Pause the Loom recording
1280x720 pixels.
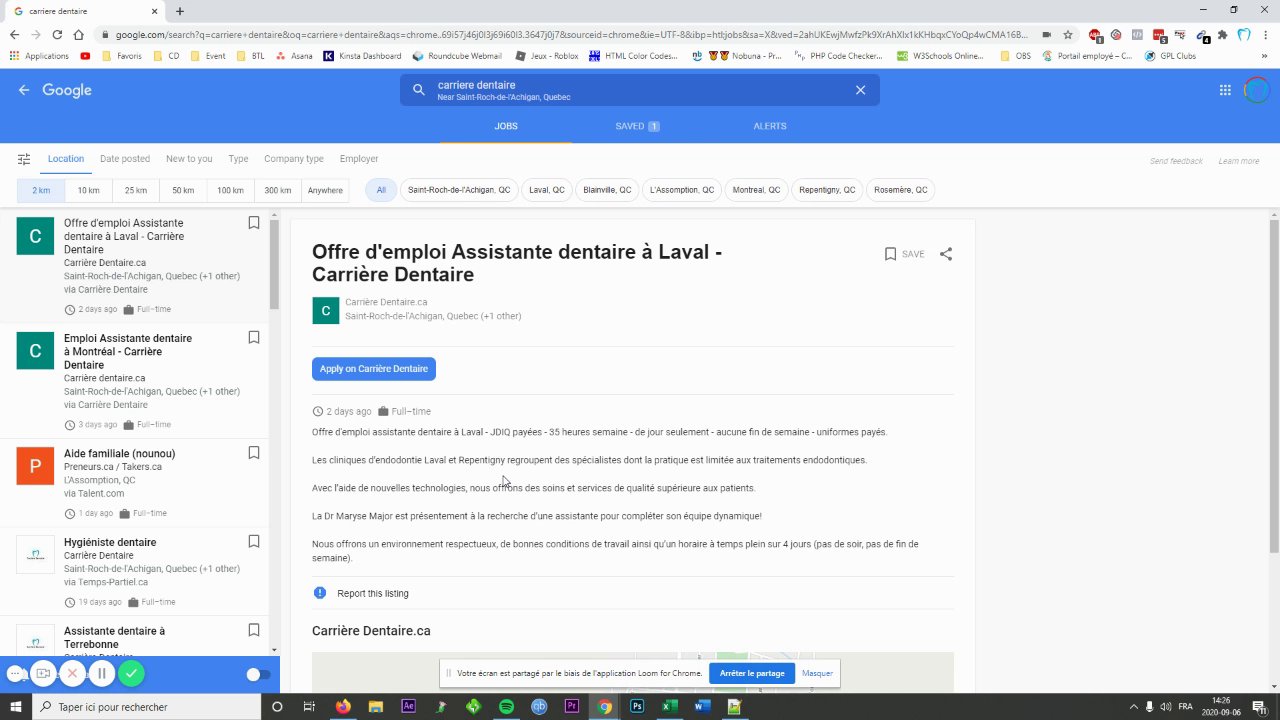coord(101,674)
